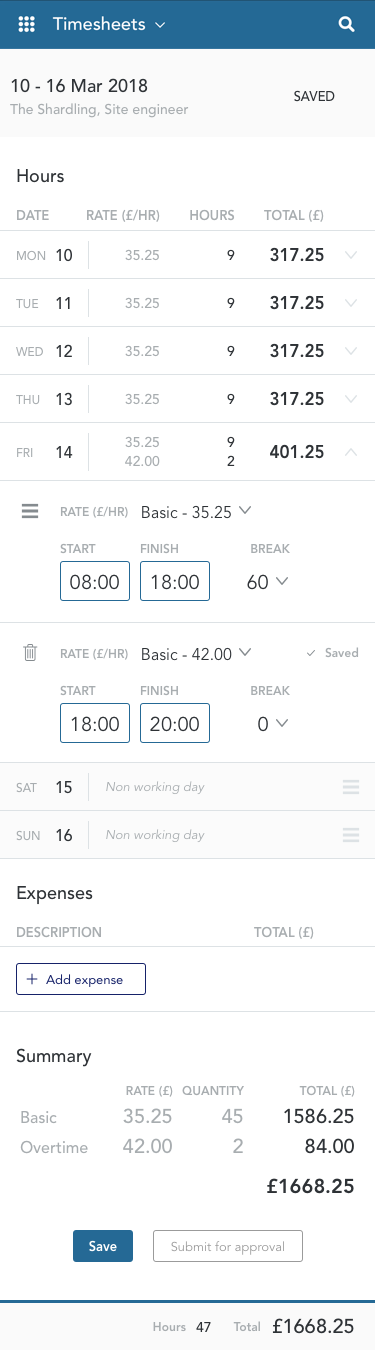The height and width of the screenshot is (1350, 375).
Task: Open the Basic - 35.25 rate dropdown
Action: (196, 511)
